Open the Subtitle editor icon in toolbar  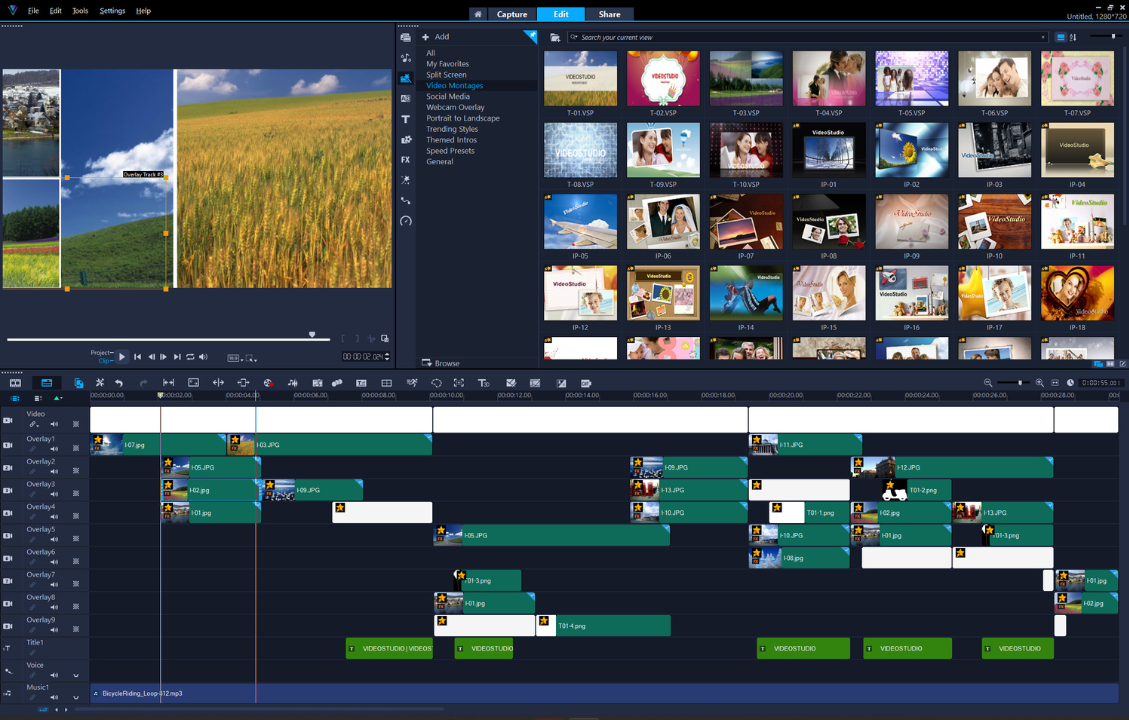pos(361,383)
